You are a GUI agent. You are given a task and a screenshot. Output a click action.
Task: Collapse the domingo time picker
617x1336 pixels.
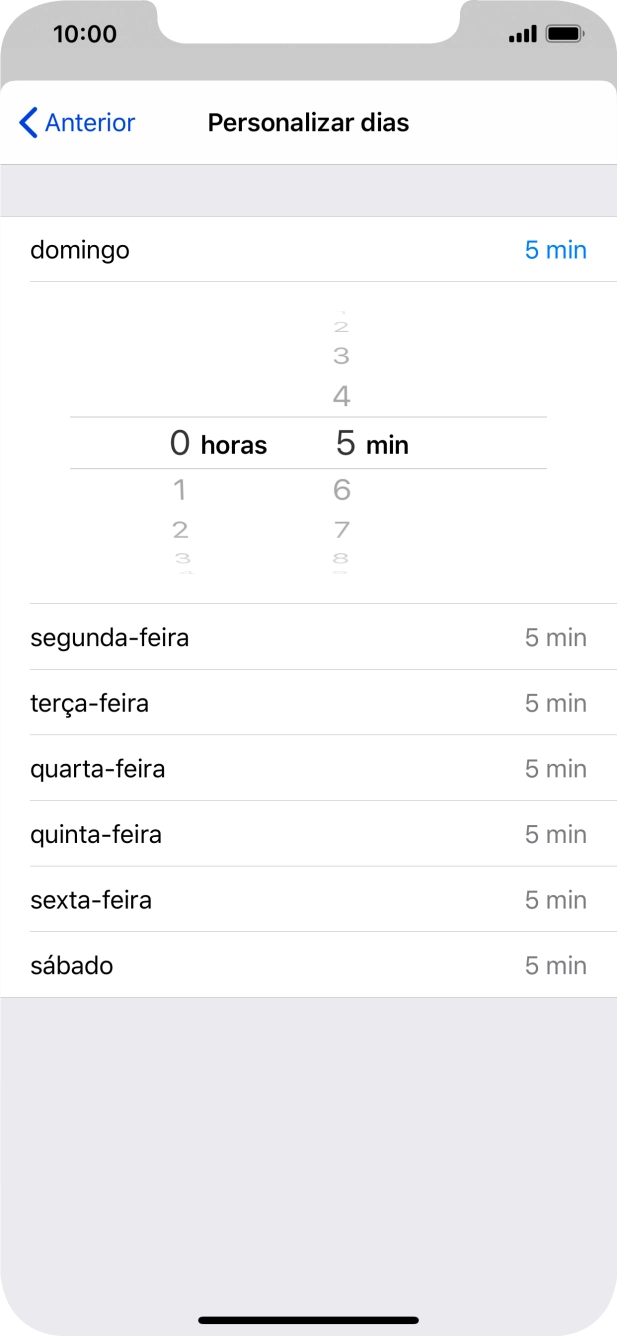[x=80, y=250]
